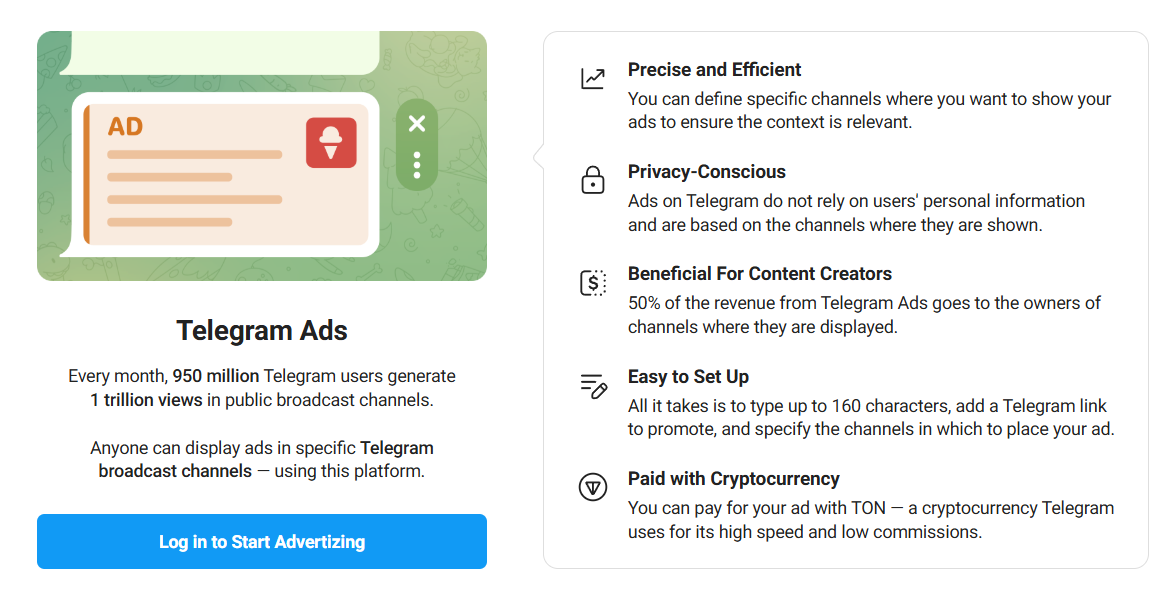The width and height of the screenshot is (1172, 593).
Task: Click the Easy to Set Up pencil icon
Action: (593, 386)
